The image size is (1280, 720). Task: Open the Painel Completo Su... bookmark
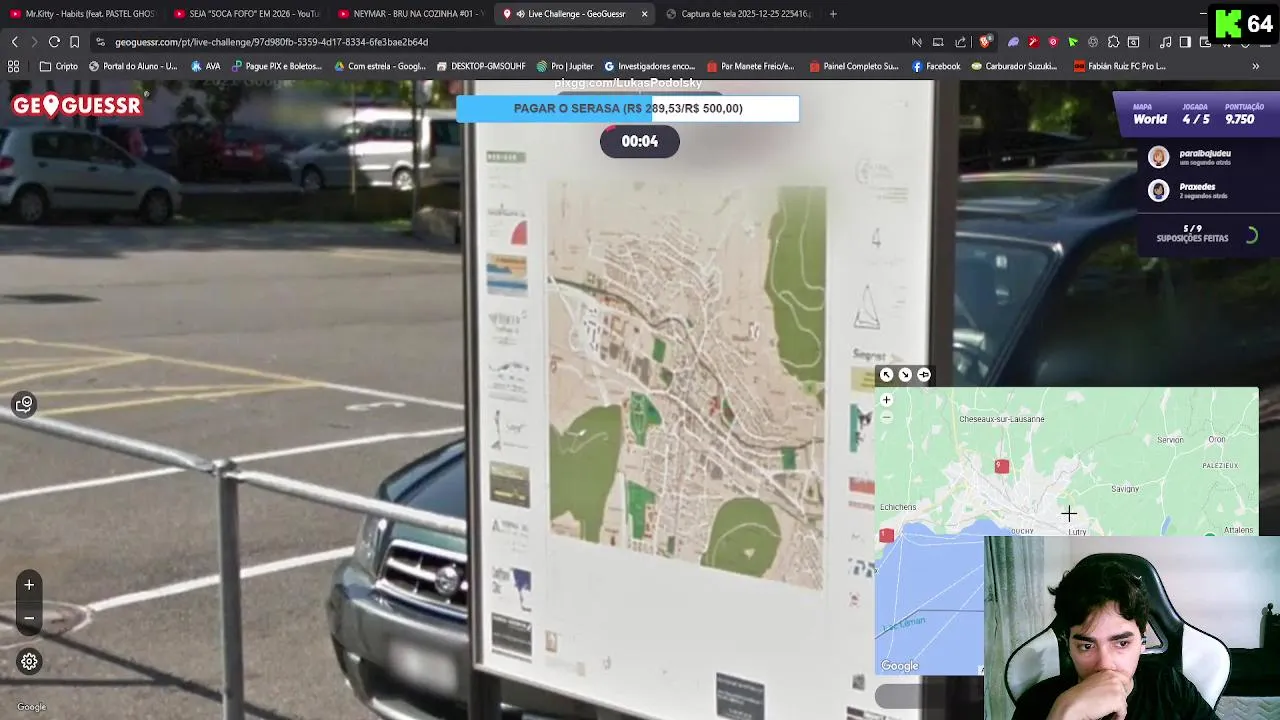point(854,66)
